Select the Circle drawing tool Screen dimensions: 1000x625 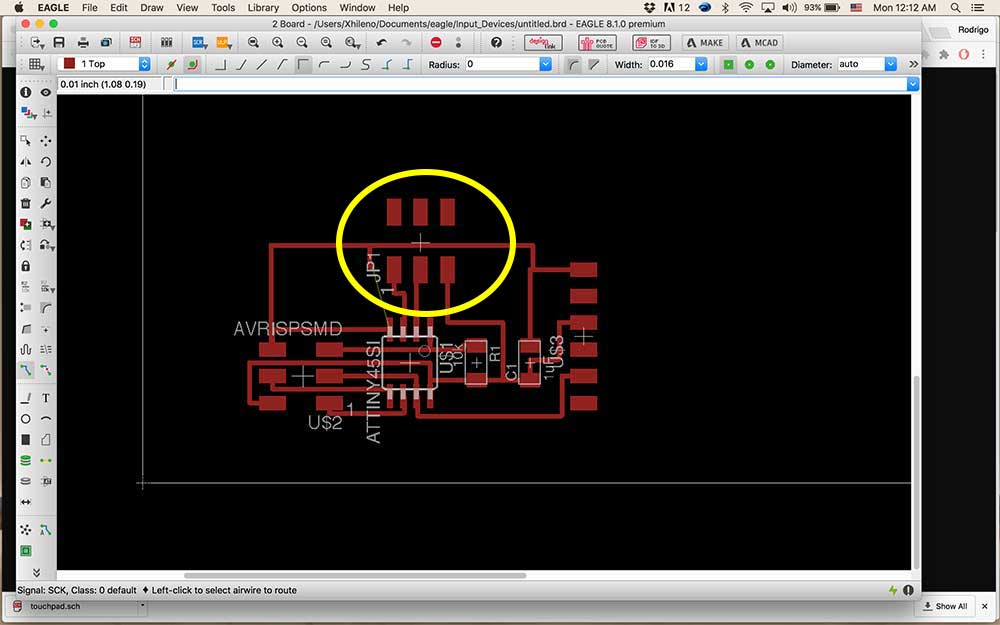(x=26, y=419)
